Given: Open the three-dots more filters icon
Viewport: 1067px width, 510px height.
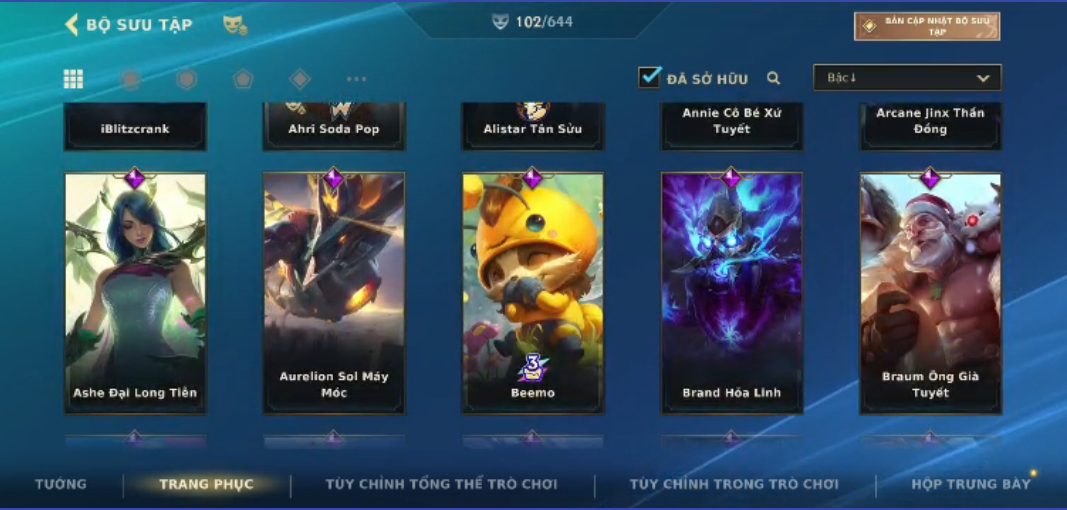Looking at the screenshot, I should click(x=357, y=80).
